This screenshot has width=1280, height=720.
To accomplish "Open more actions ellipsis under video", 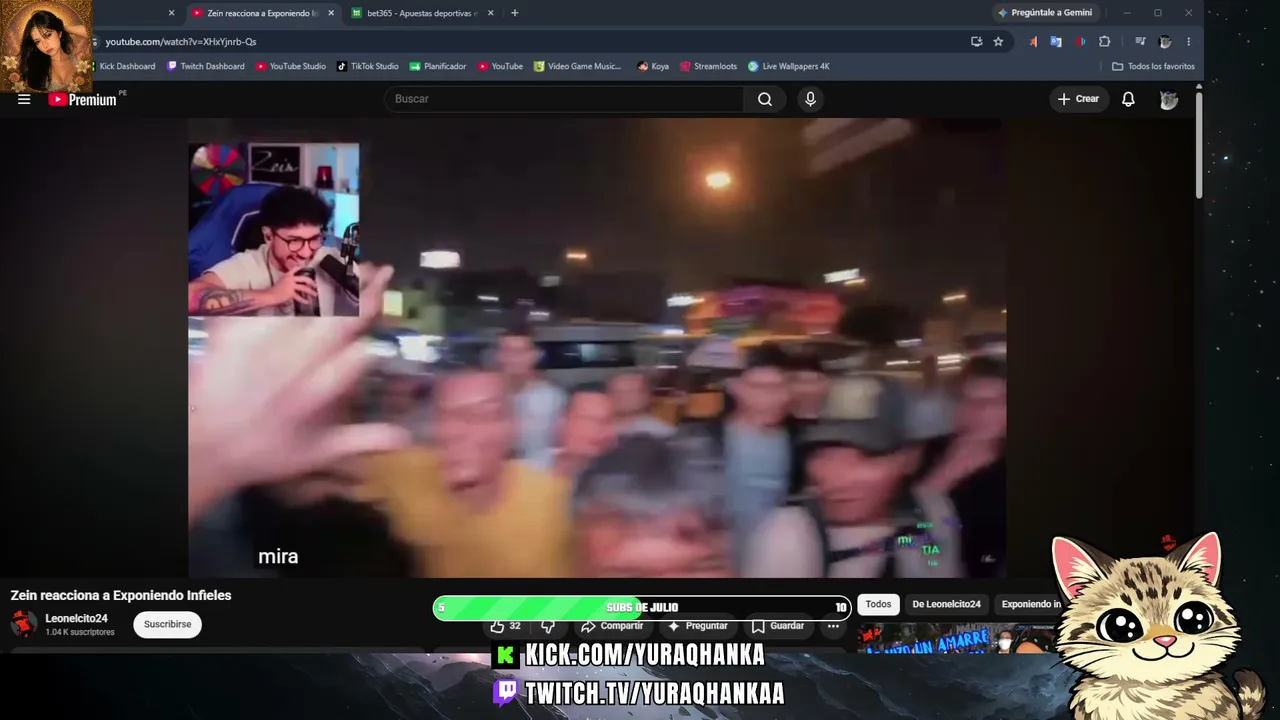I will point(833,626).
